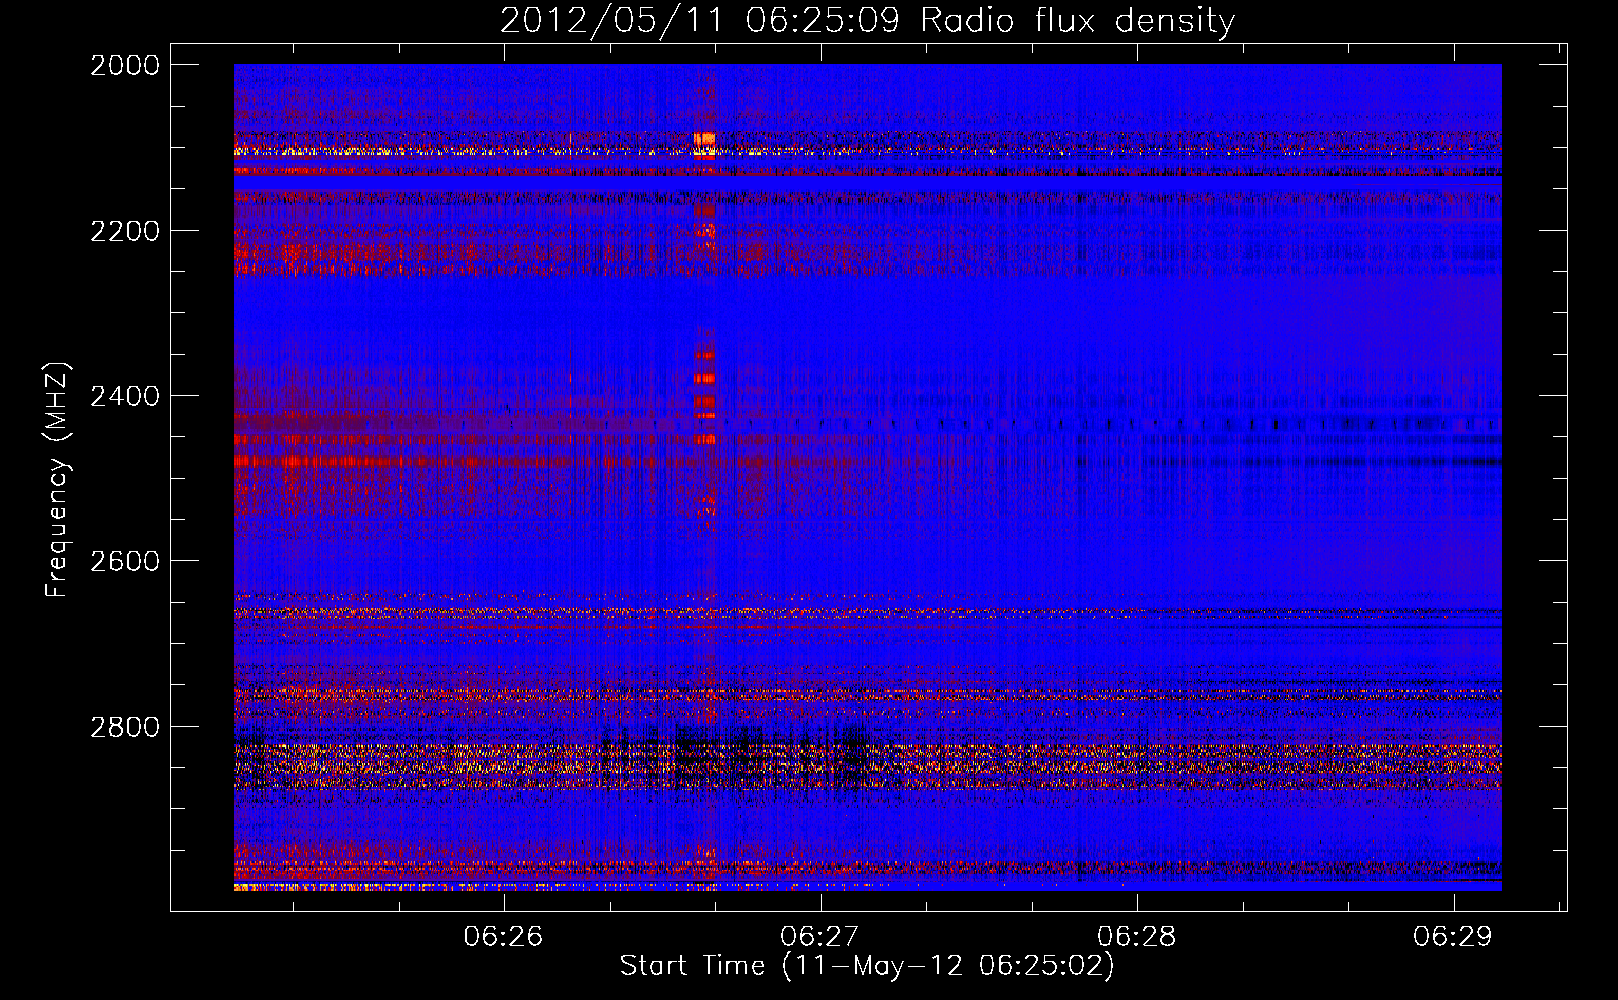Click the 06:27 time tick label
The height and width of the screenshot is (1000, 1618).
pyautogui.click(x=820, y=936)
